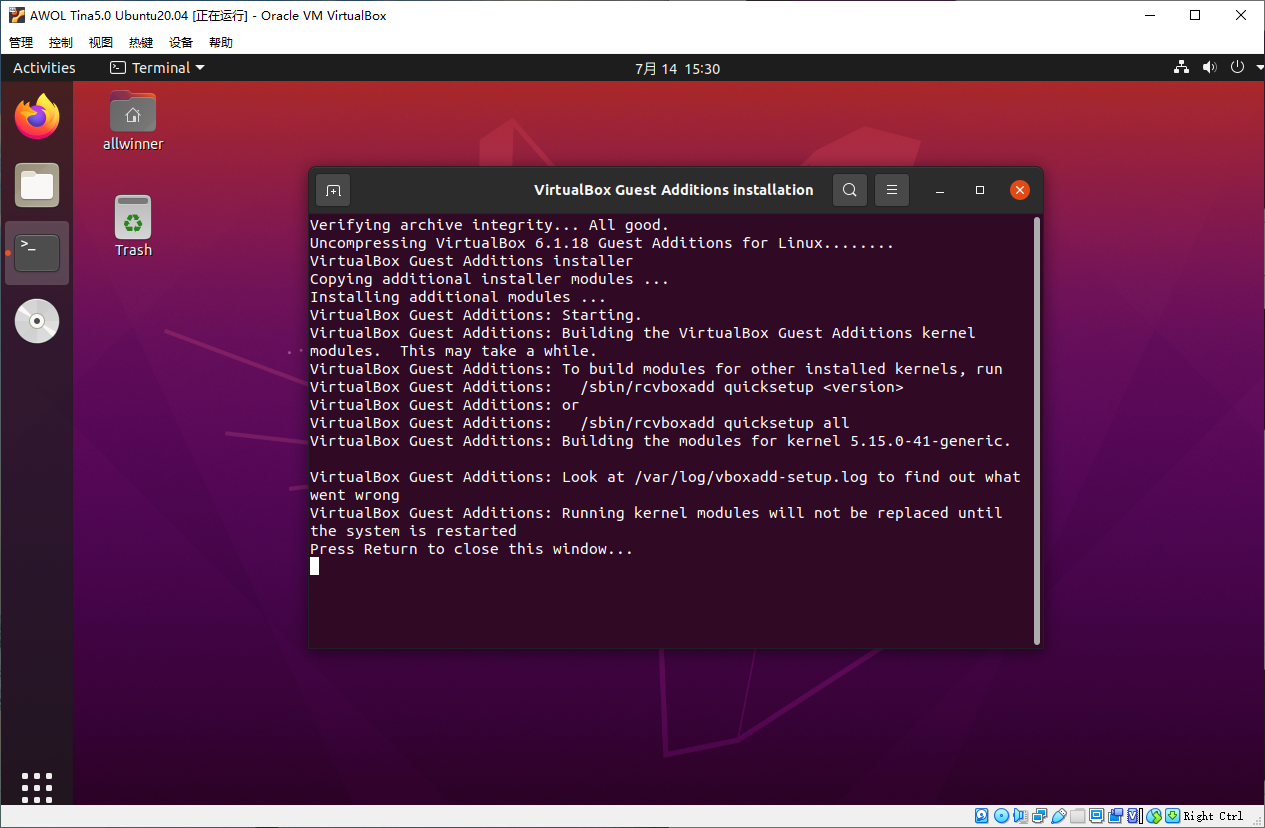Show Applications grid from the dock
This screenshot has width=1265, height=828.
click(x=37, y=787)
